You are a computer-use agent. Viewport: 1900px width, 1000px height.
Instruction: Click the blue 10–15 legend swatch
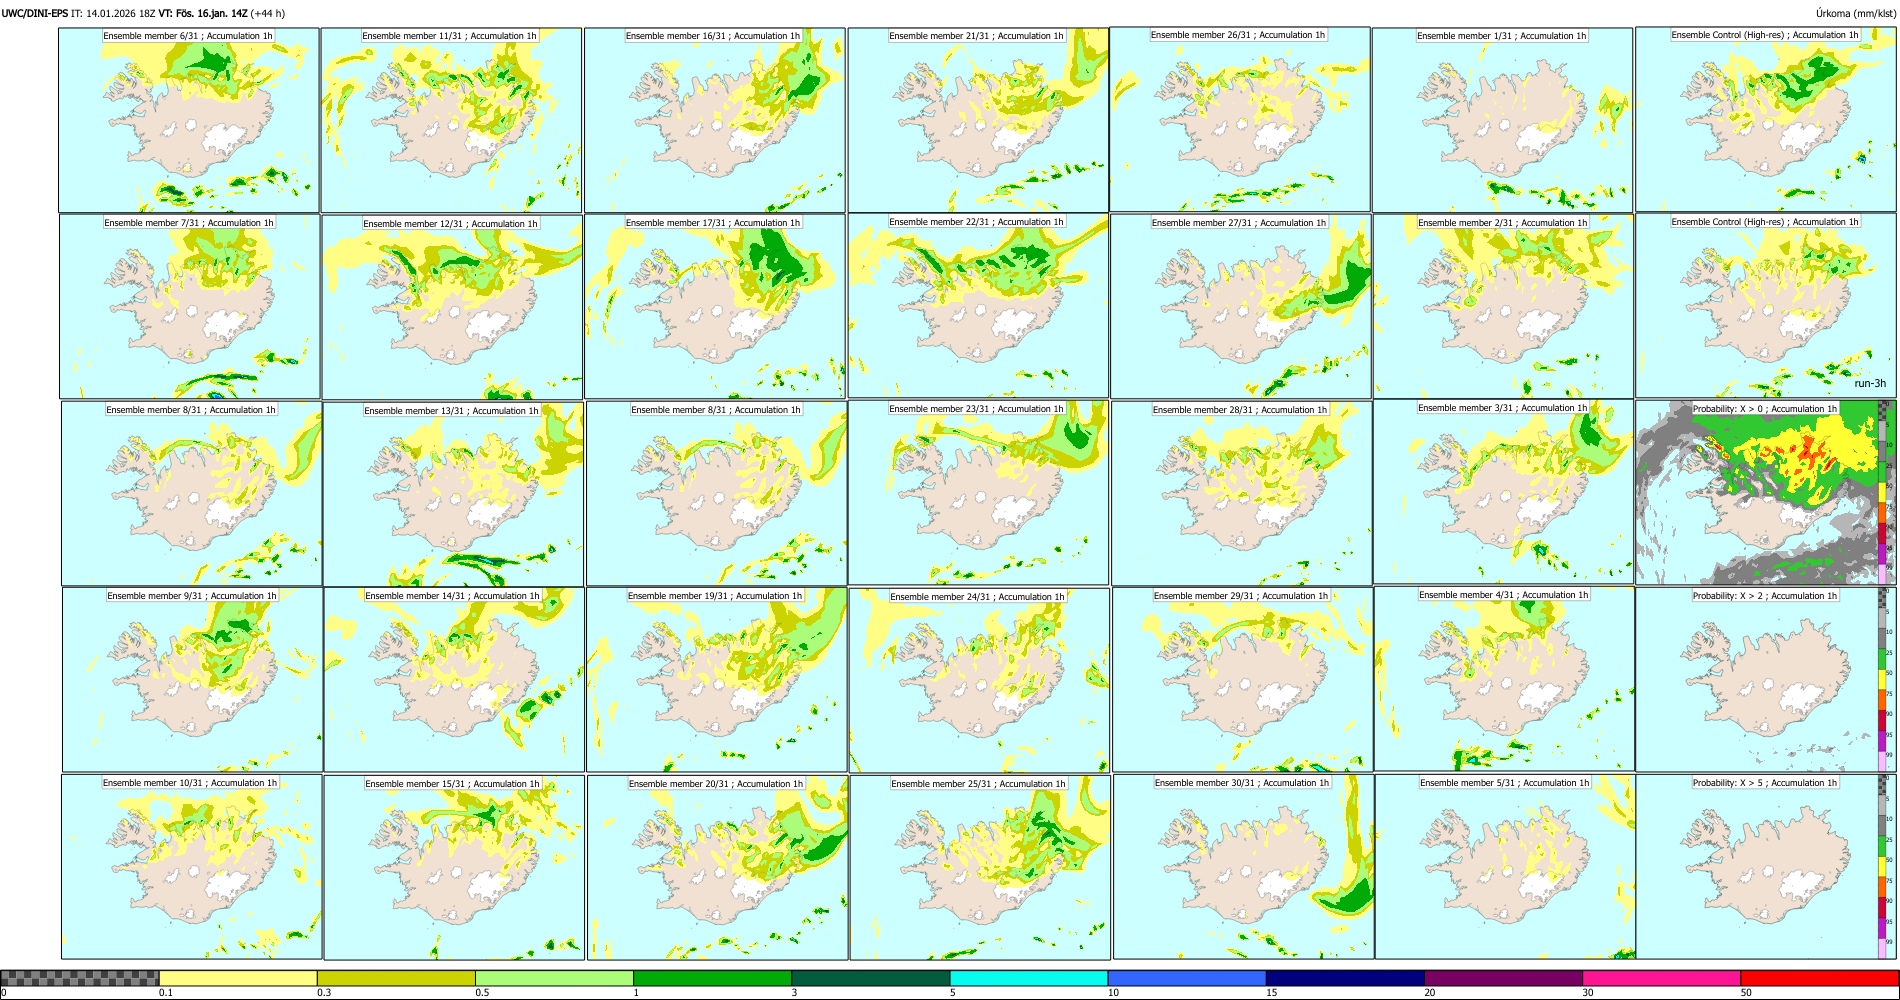tap(1187, 978)
